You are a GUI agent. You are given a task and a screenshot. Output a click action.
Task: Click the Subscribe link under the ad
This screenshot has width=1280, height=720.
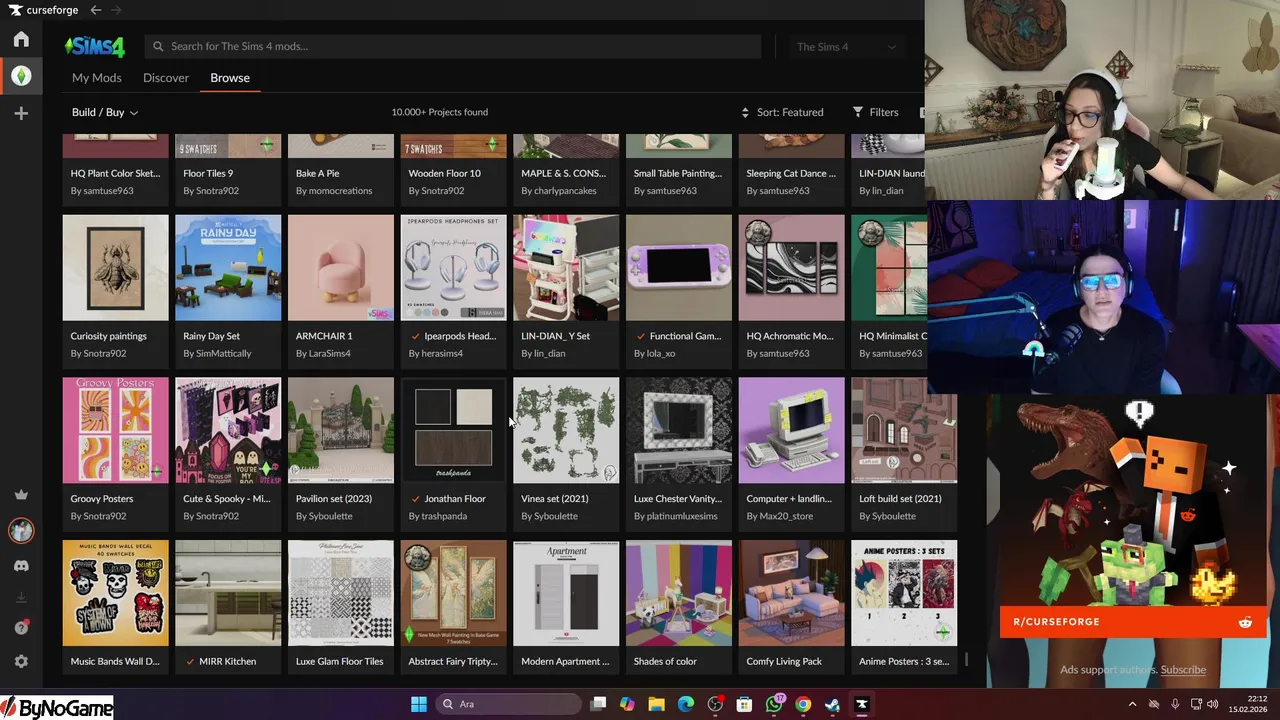[x=1183, y=670]
